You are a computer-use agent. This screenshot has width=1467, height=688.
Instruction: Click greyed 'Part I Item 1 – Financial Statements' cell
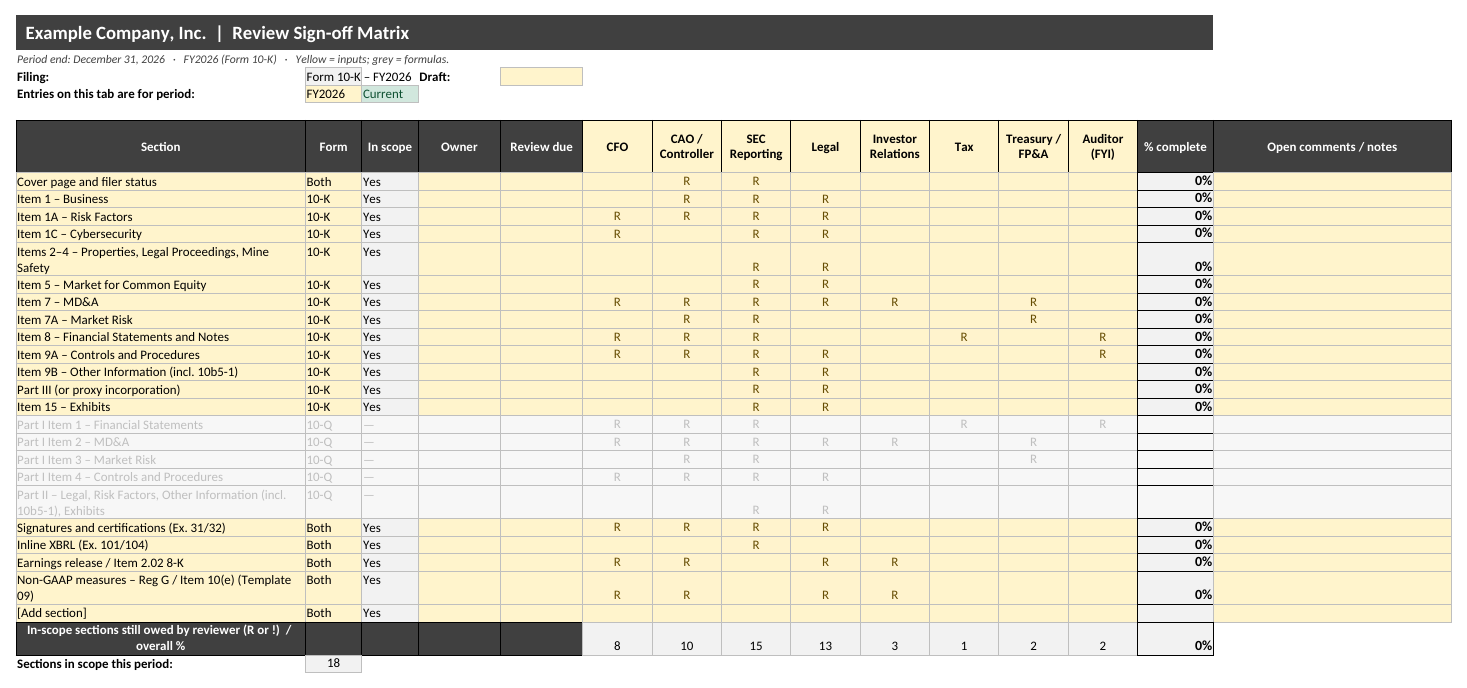[161, 425]
